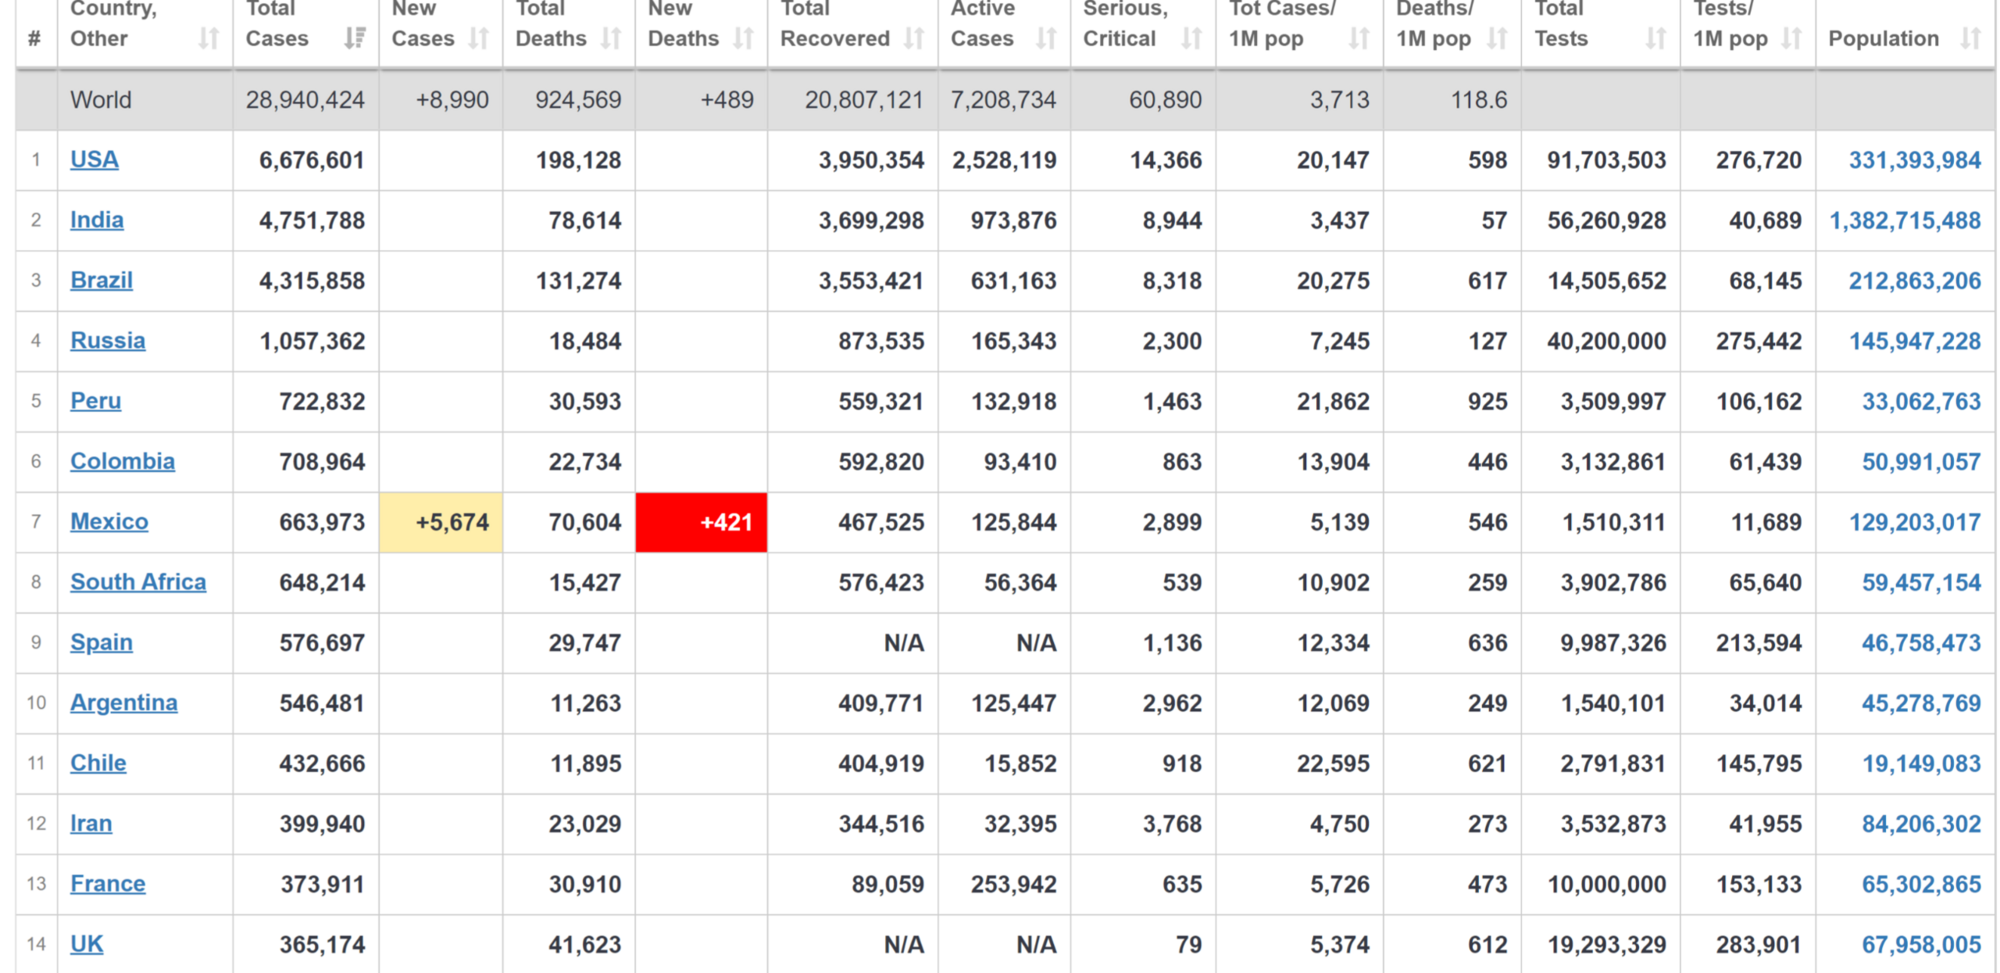The width and height of the screenshot is (2000, 973).
Task: Sort by Population column arrows
Action: pyautogui.click(x=1970, y=39)
